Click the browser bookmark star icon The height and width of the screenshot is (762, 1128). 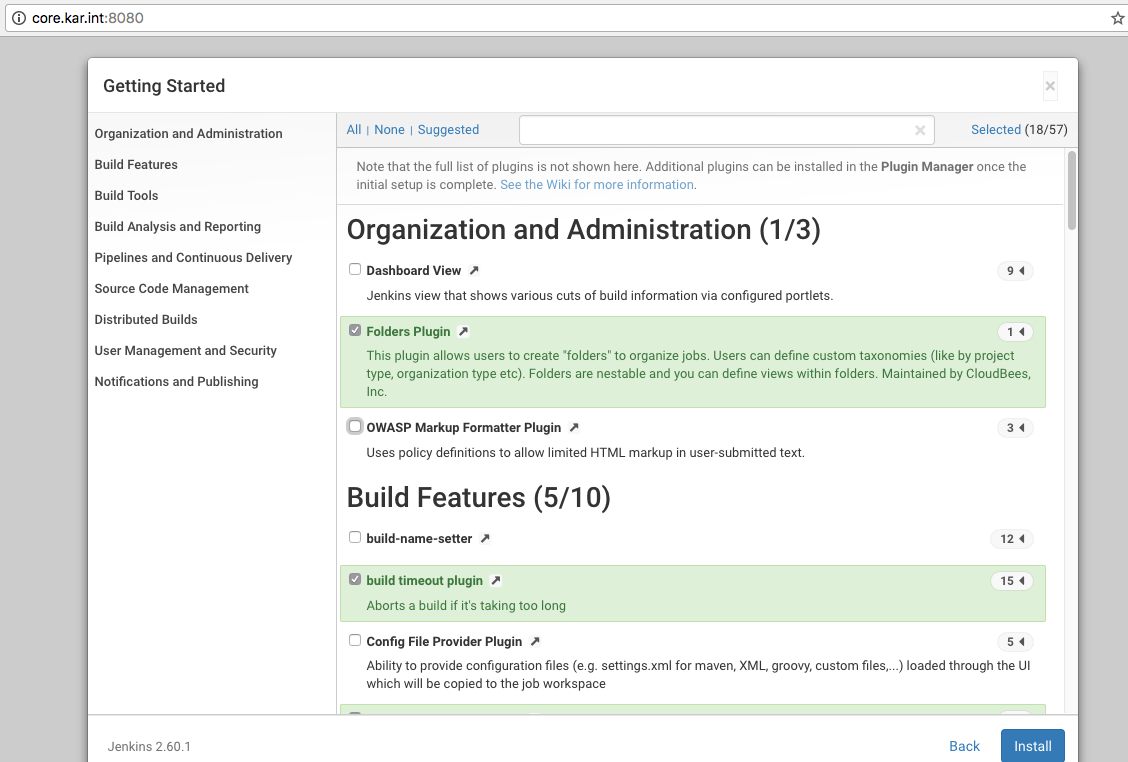tap(1118, 18)
